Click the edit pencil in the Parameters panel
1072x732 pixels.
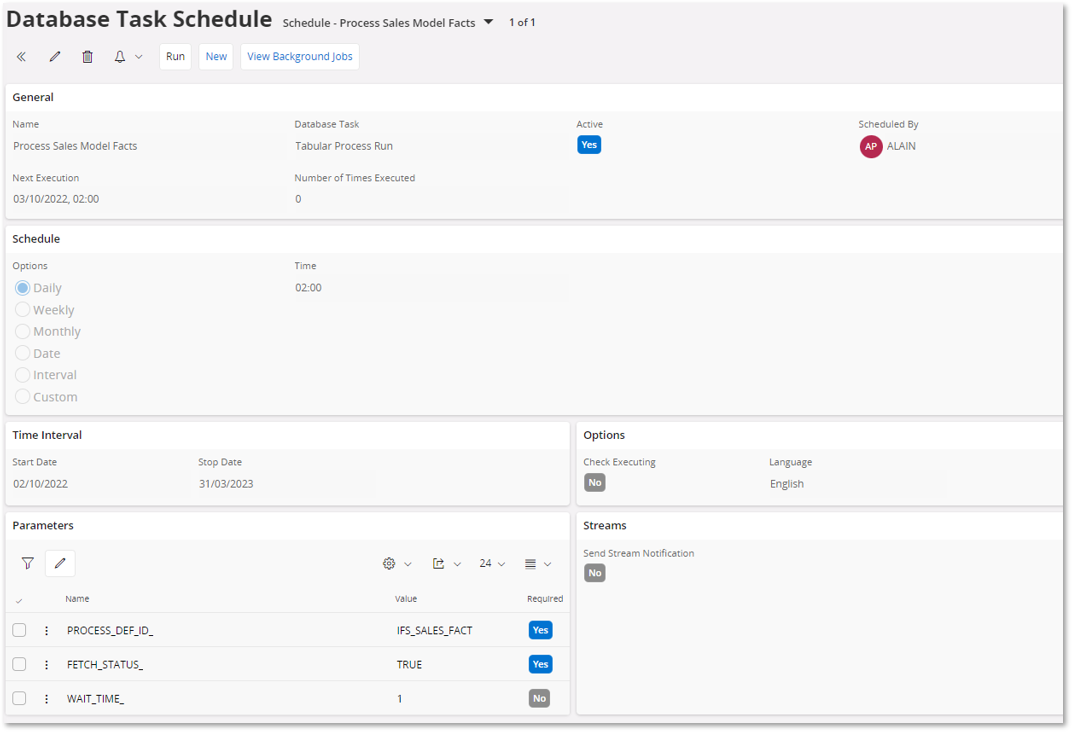[x=60, y=563]
